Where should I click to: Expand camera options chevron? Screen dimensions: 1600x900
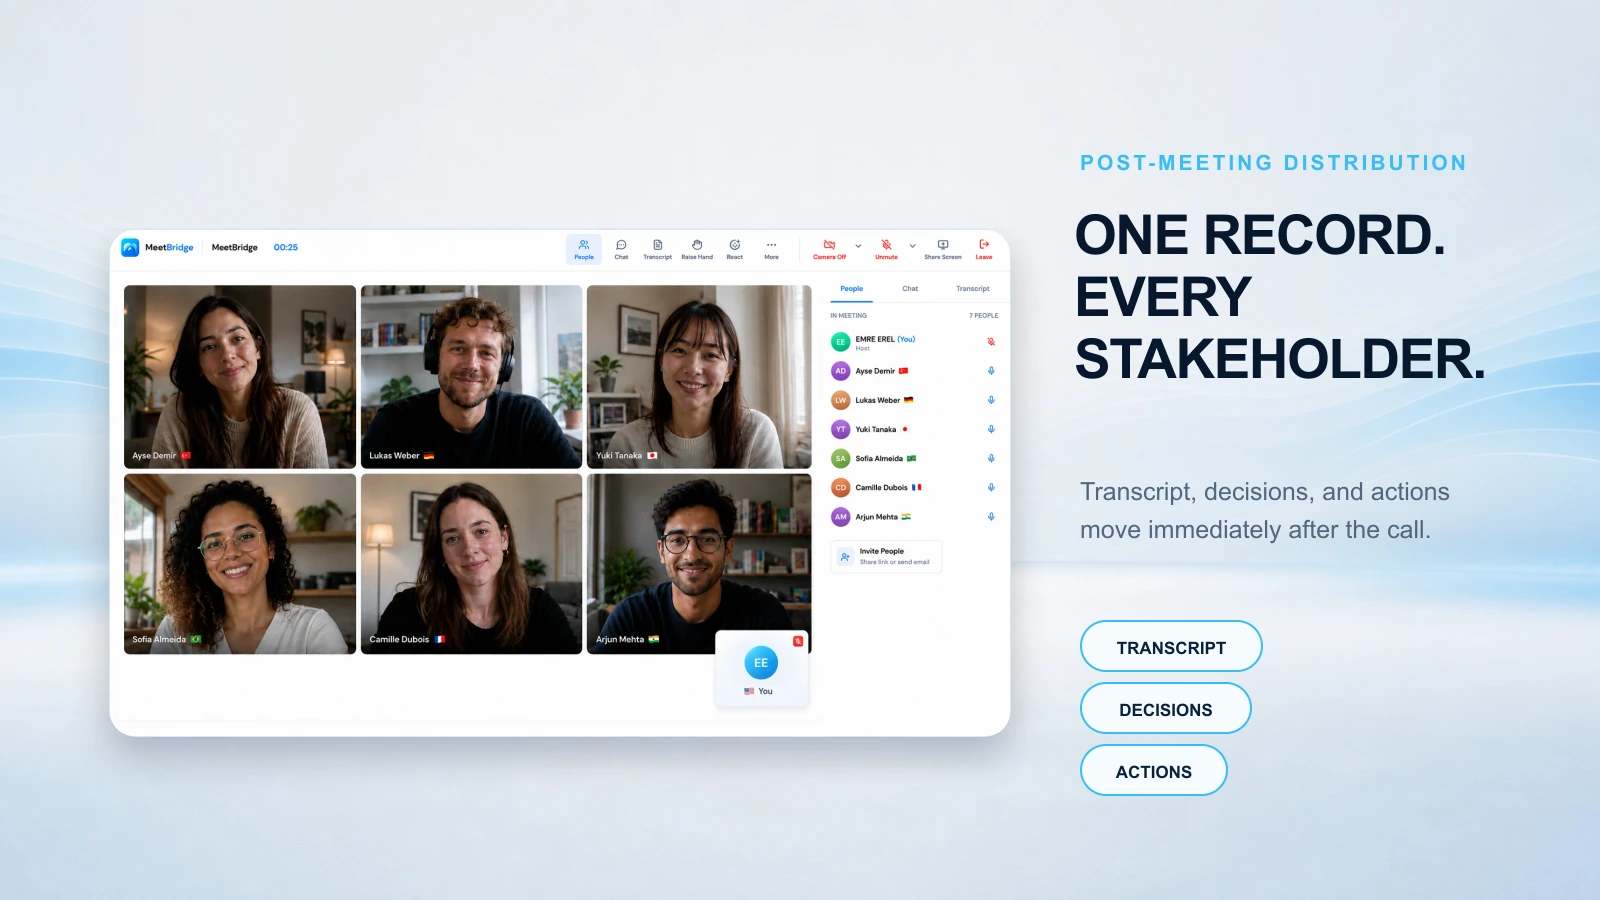click(858, 246)
